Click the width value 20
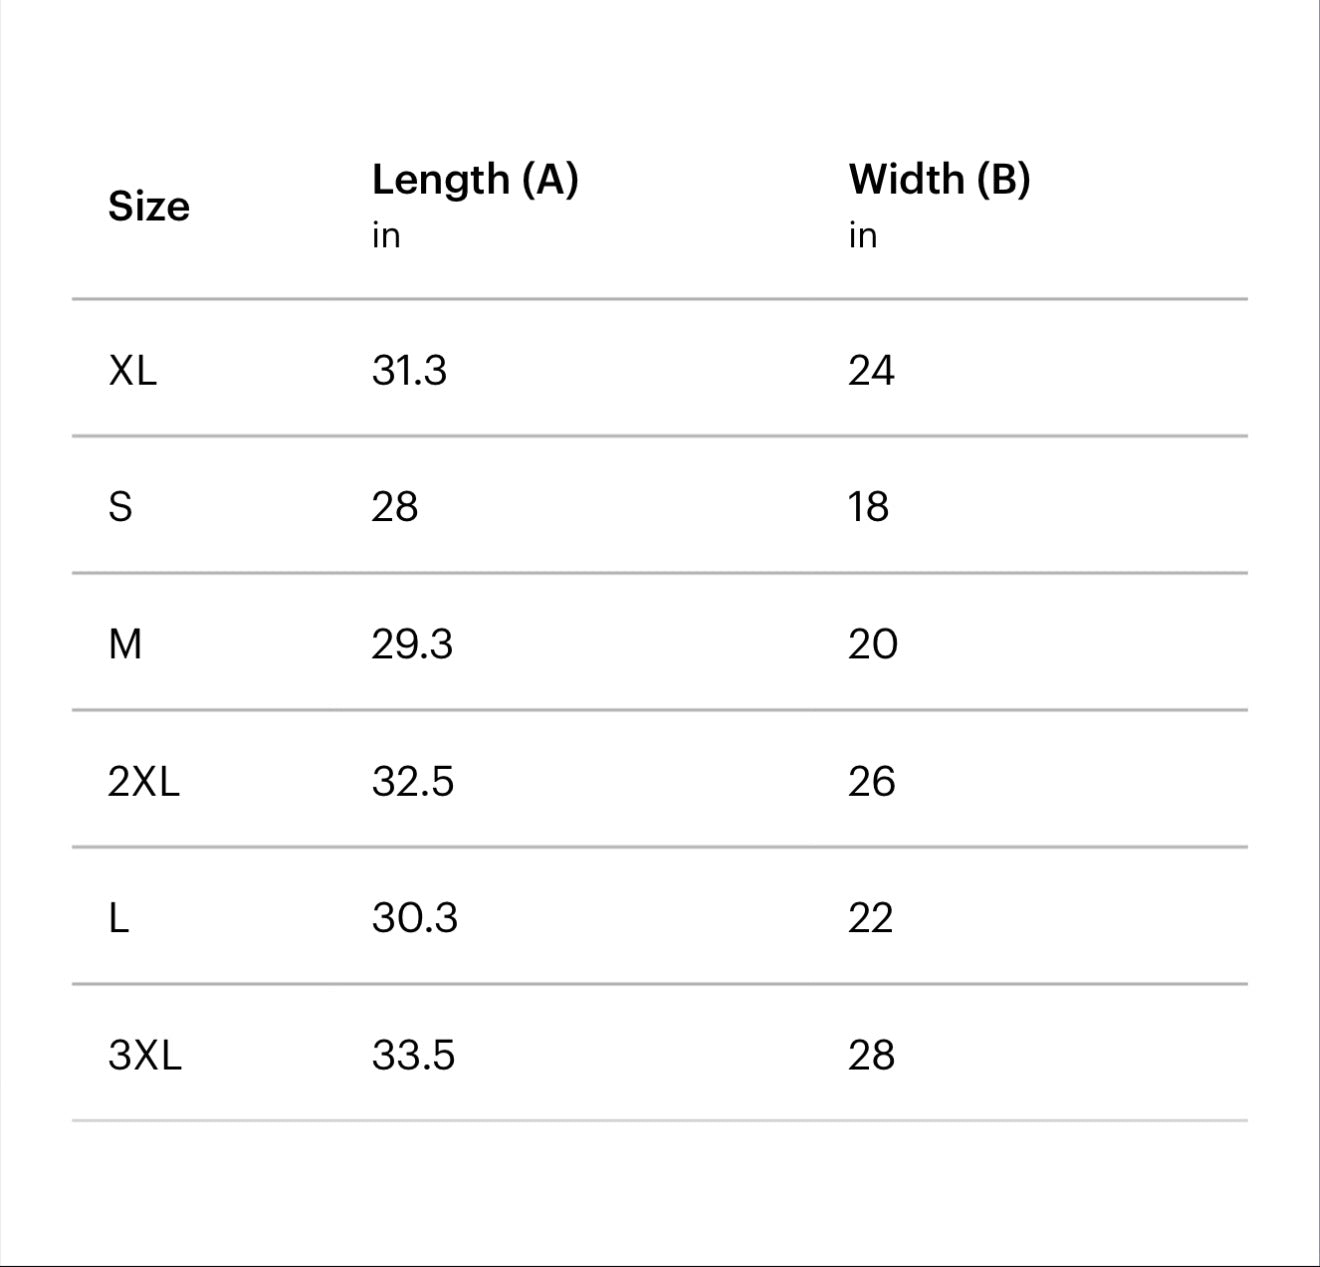 tap(873, 644)
